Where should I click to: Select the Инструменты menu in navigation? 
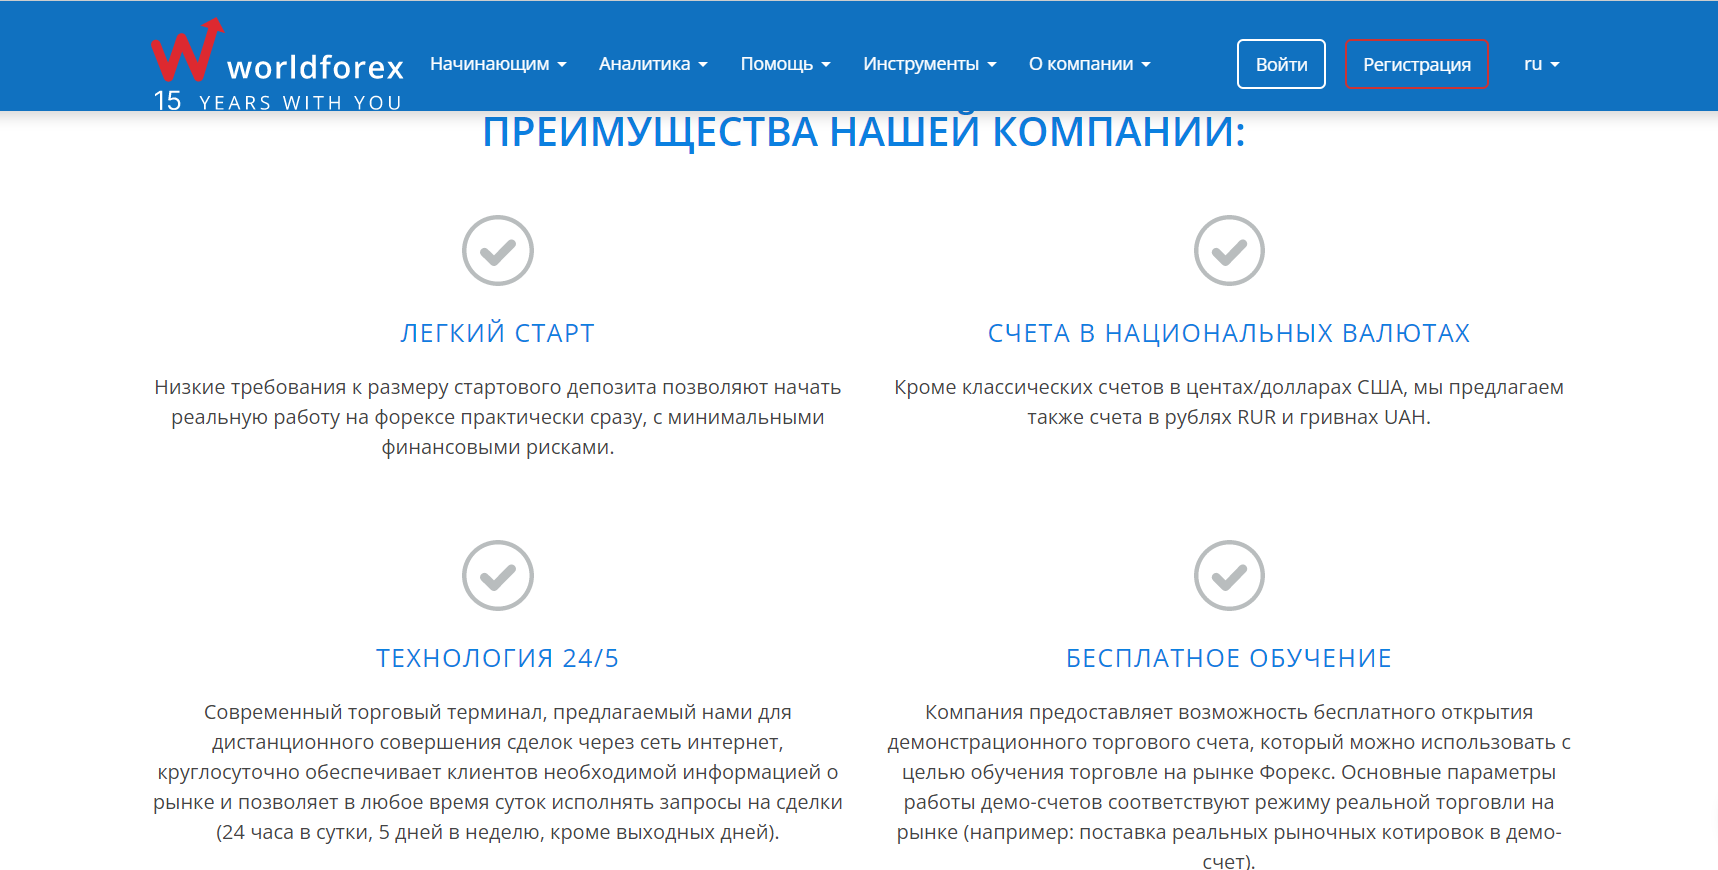(929, 64)
